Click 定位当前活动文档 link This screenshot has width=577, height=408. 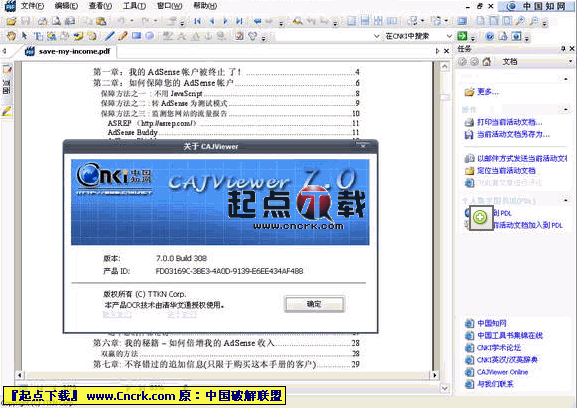tap(506, 170)
